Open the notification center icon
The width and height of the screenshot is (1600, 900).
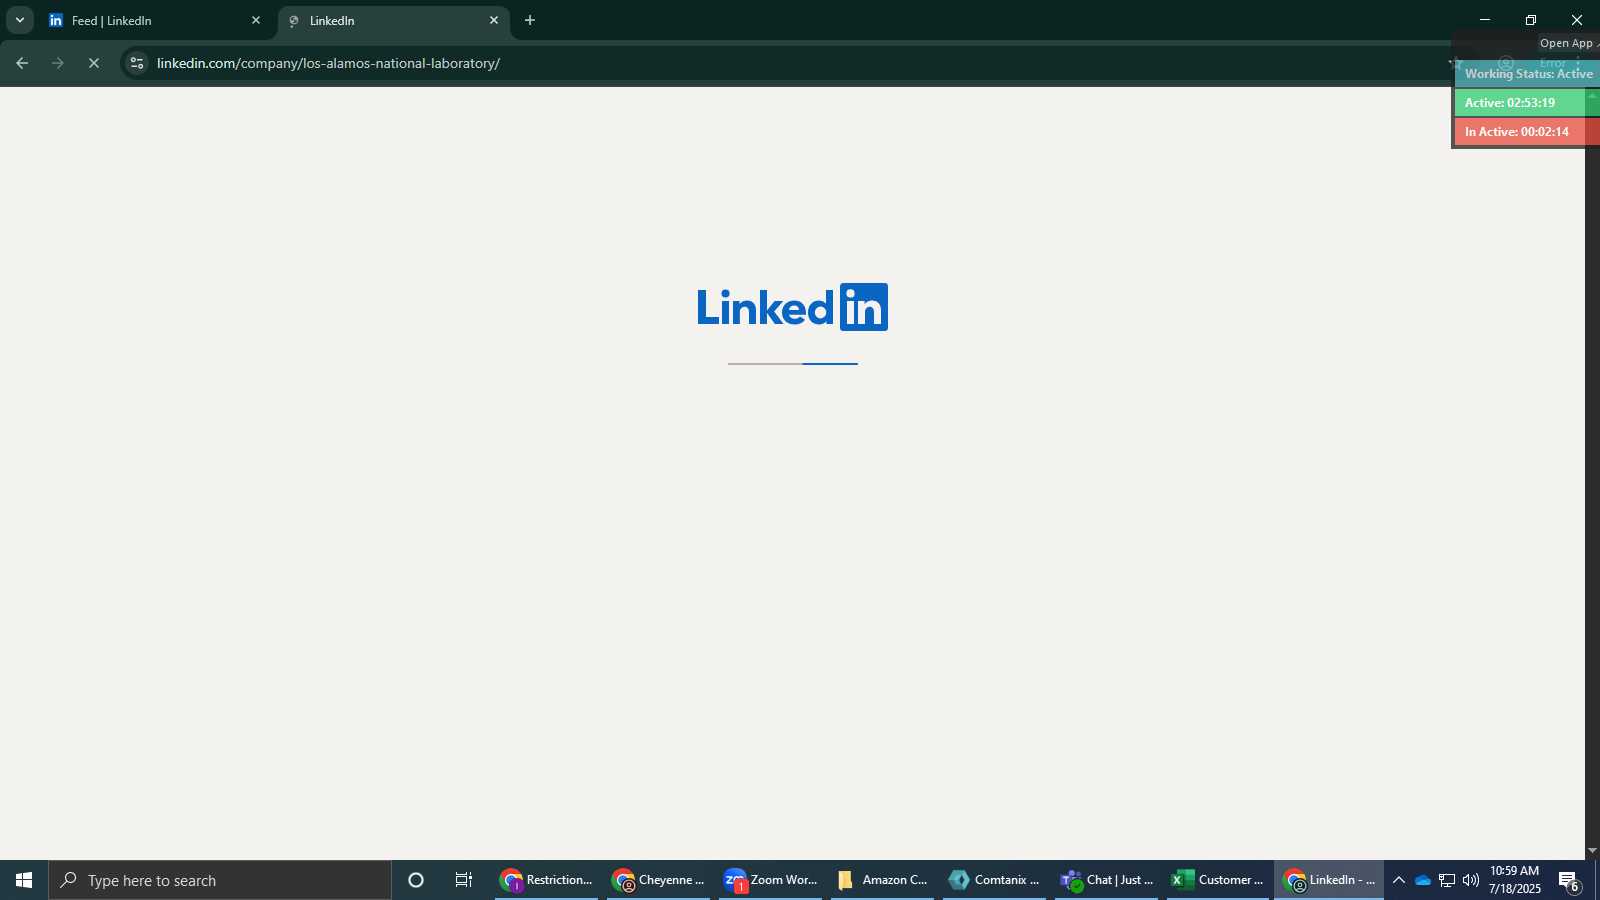[1569, 881]
